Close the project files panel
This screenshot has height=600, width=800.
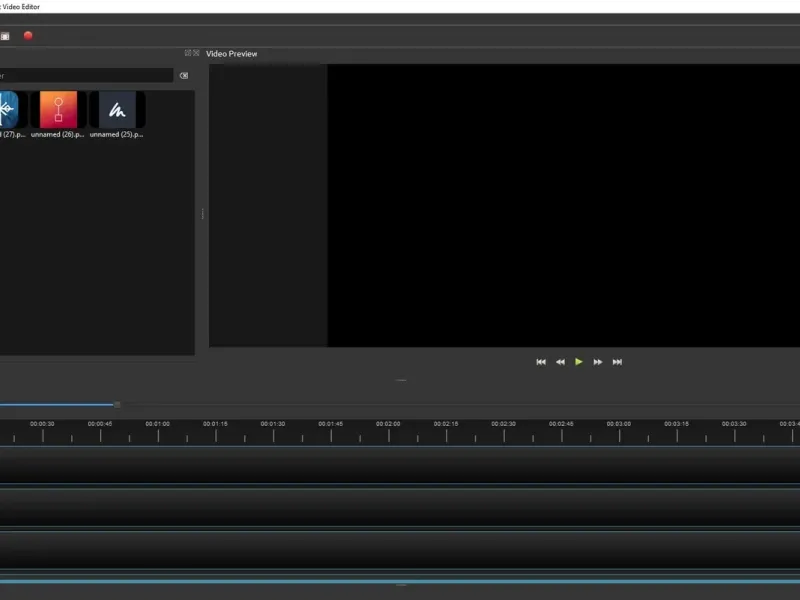point(196,53)
